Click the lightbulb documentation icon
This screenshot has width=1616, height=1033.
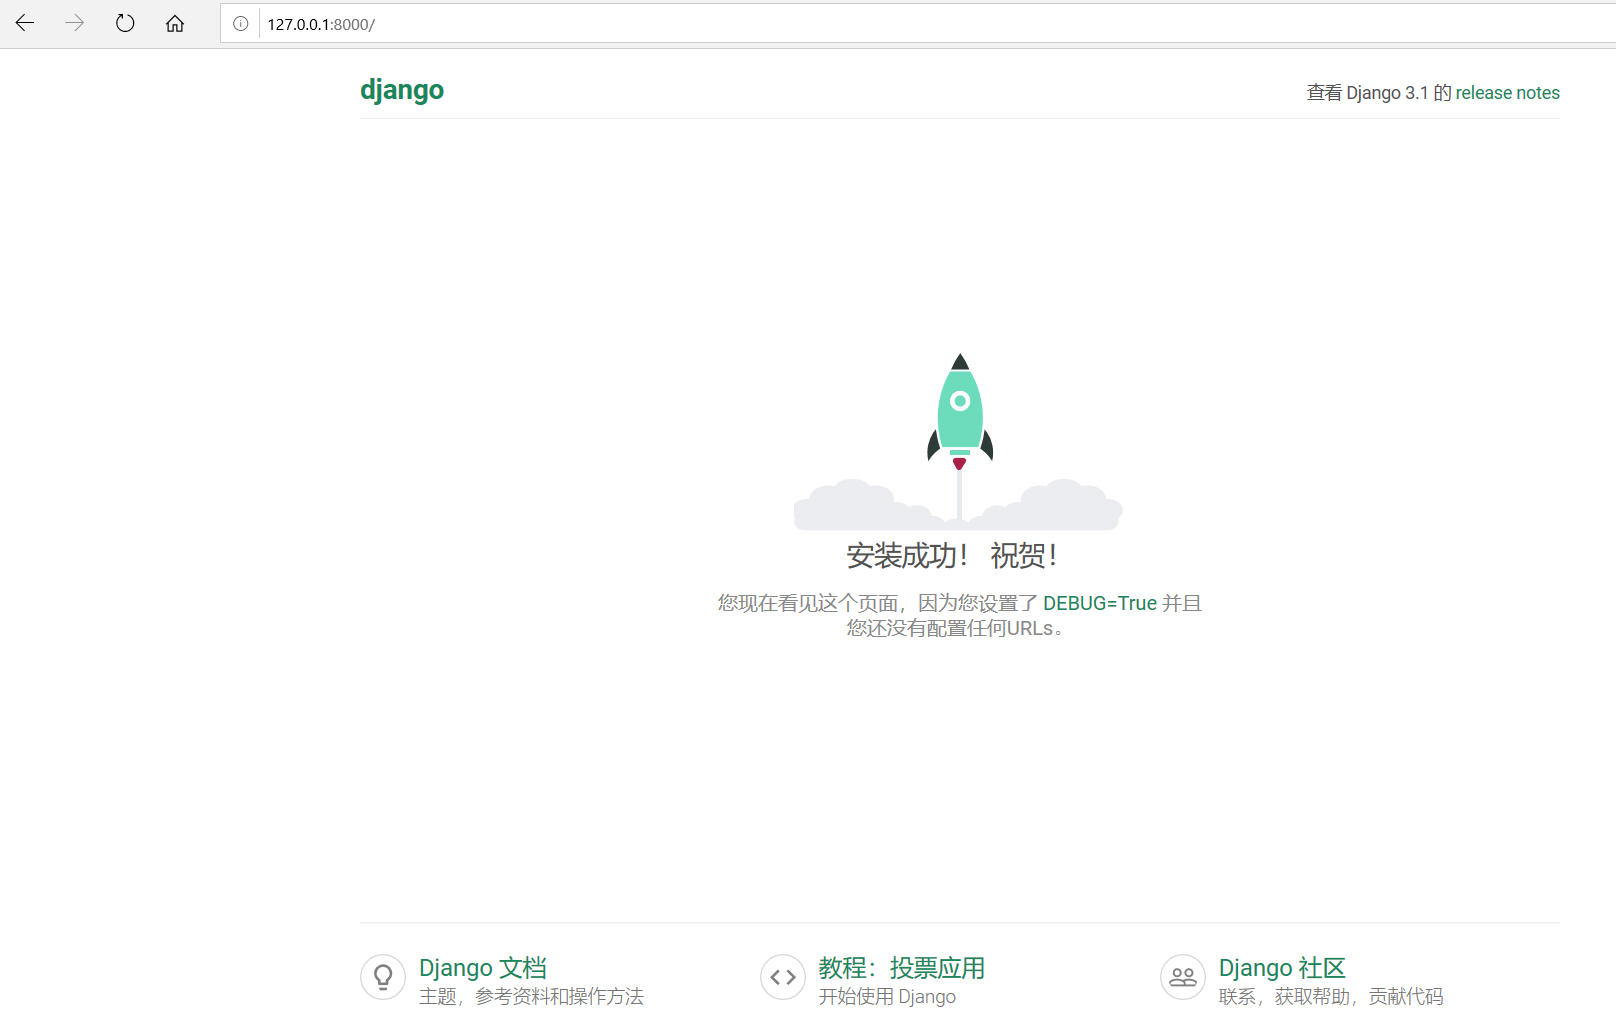383,977
